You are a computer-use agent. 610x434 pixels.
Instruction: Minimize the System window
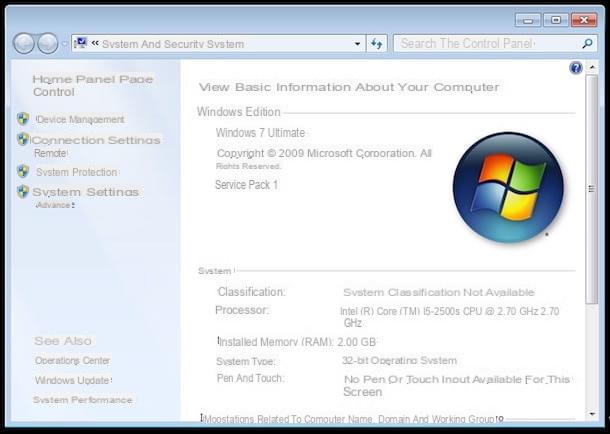(528, 20)
